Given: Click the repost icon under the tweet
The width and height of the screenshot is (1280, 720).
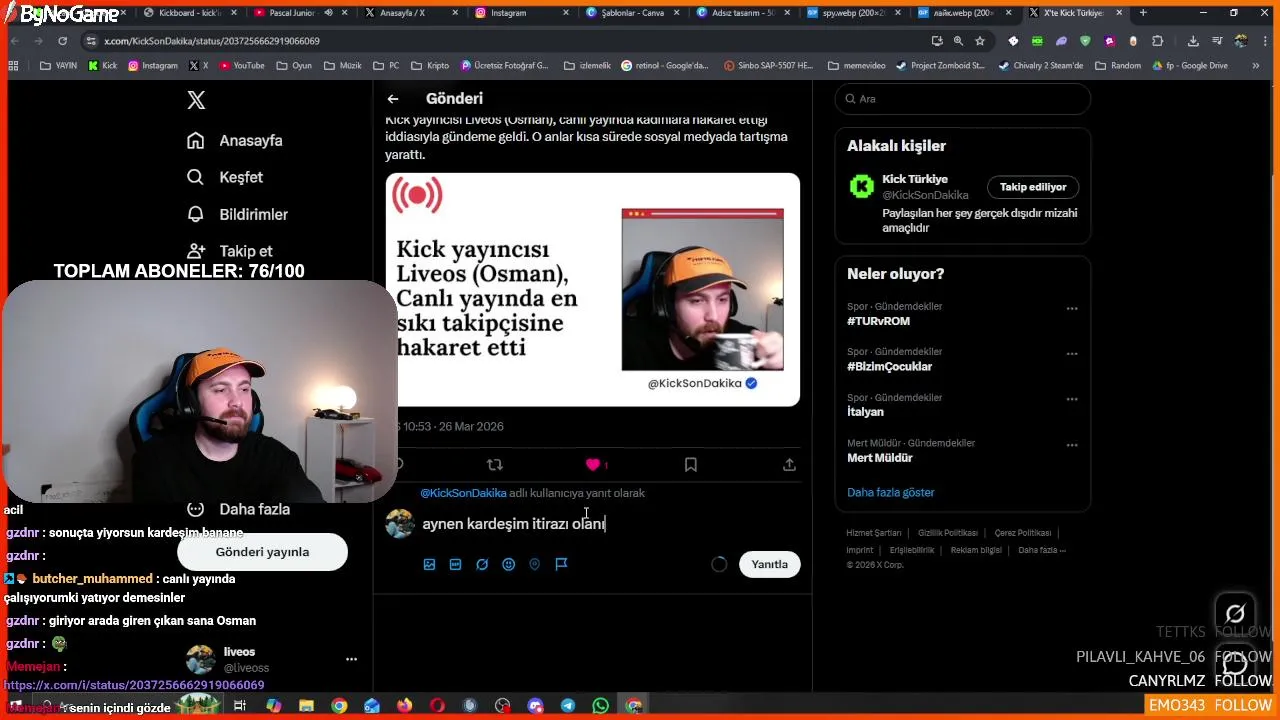Looking at the screenshot, I should click(494, 464).
